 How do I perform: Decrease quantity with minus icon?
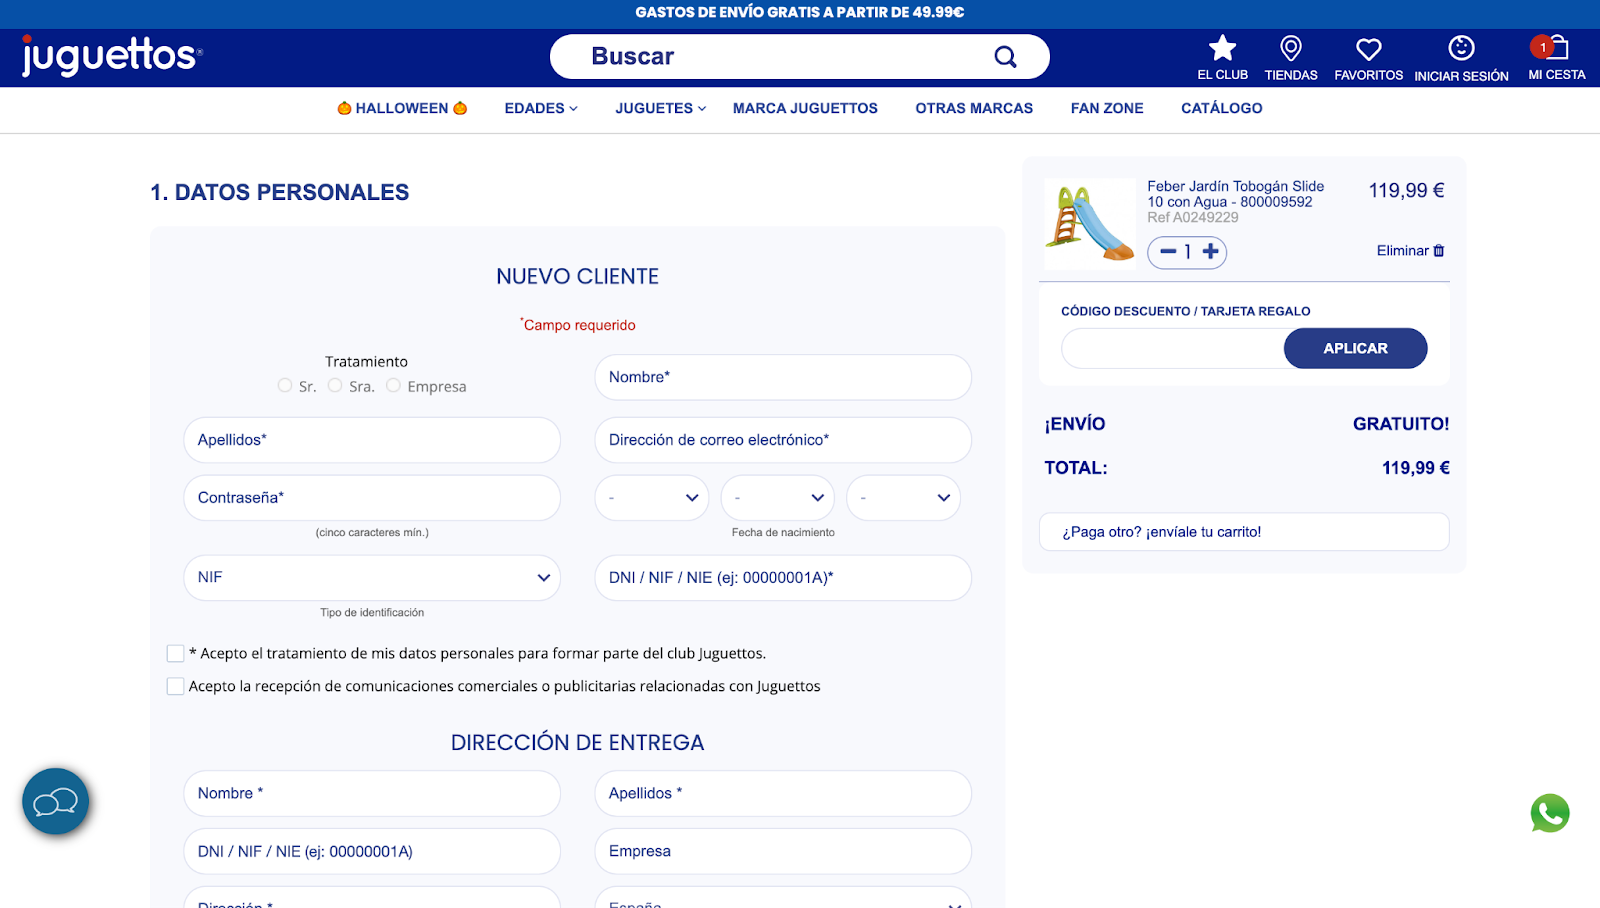point(1167,251)
